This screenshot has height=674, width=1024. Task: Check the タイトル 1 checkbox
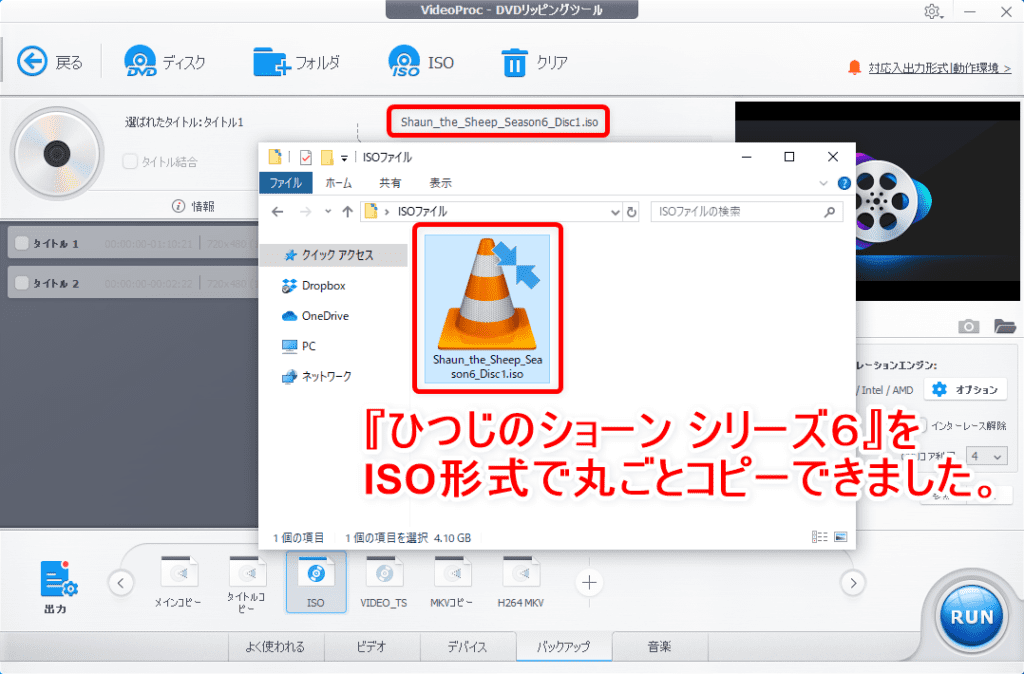pos(21,243)
